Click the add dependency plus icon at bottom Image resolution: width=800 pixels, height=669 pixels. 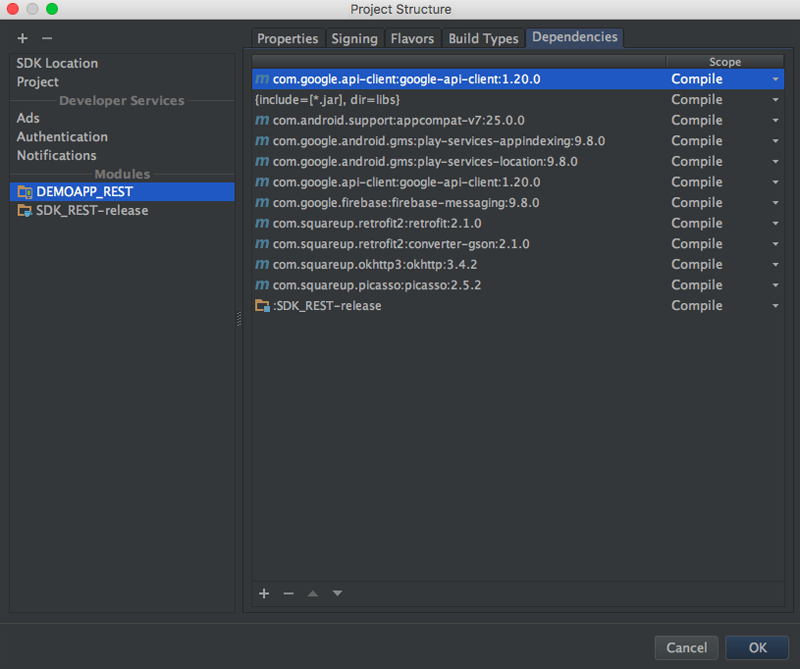click(264, 593)
